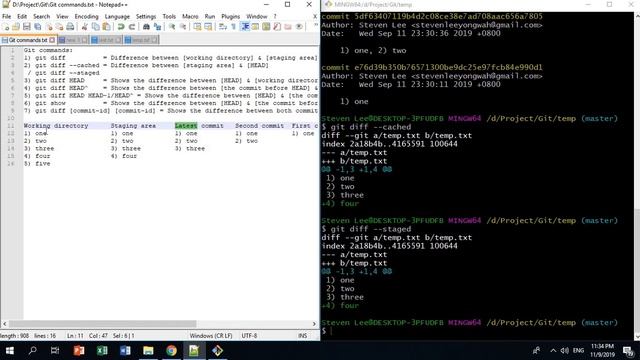Click the horizontal scrollbar left arrow
Viewport: 640px width, 360px height.
(4, 324)
